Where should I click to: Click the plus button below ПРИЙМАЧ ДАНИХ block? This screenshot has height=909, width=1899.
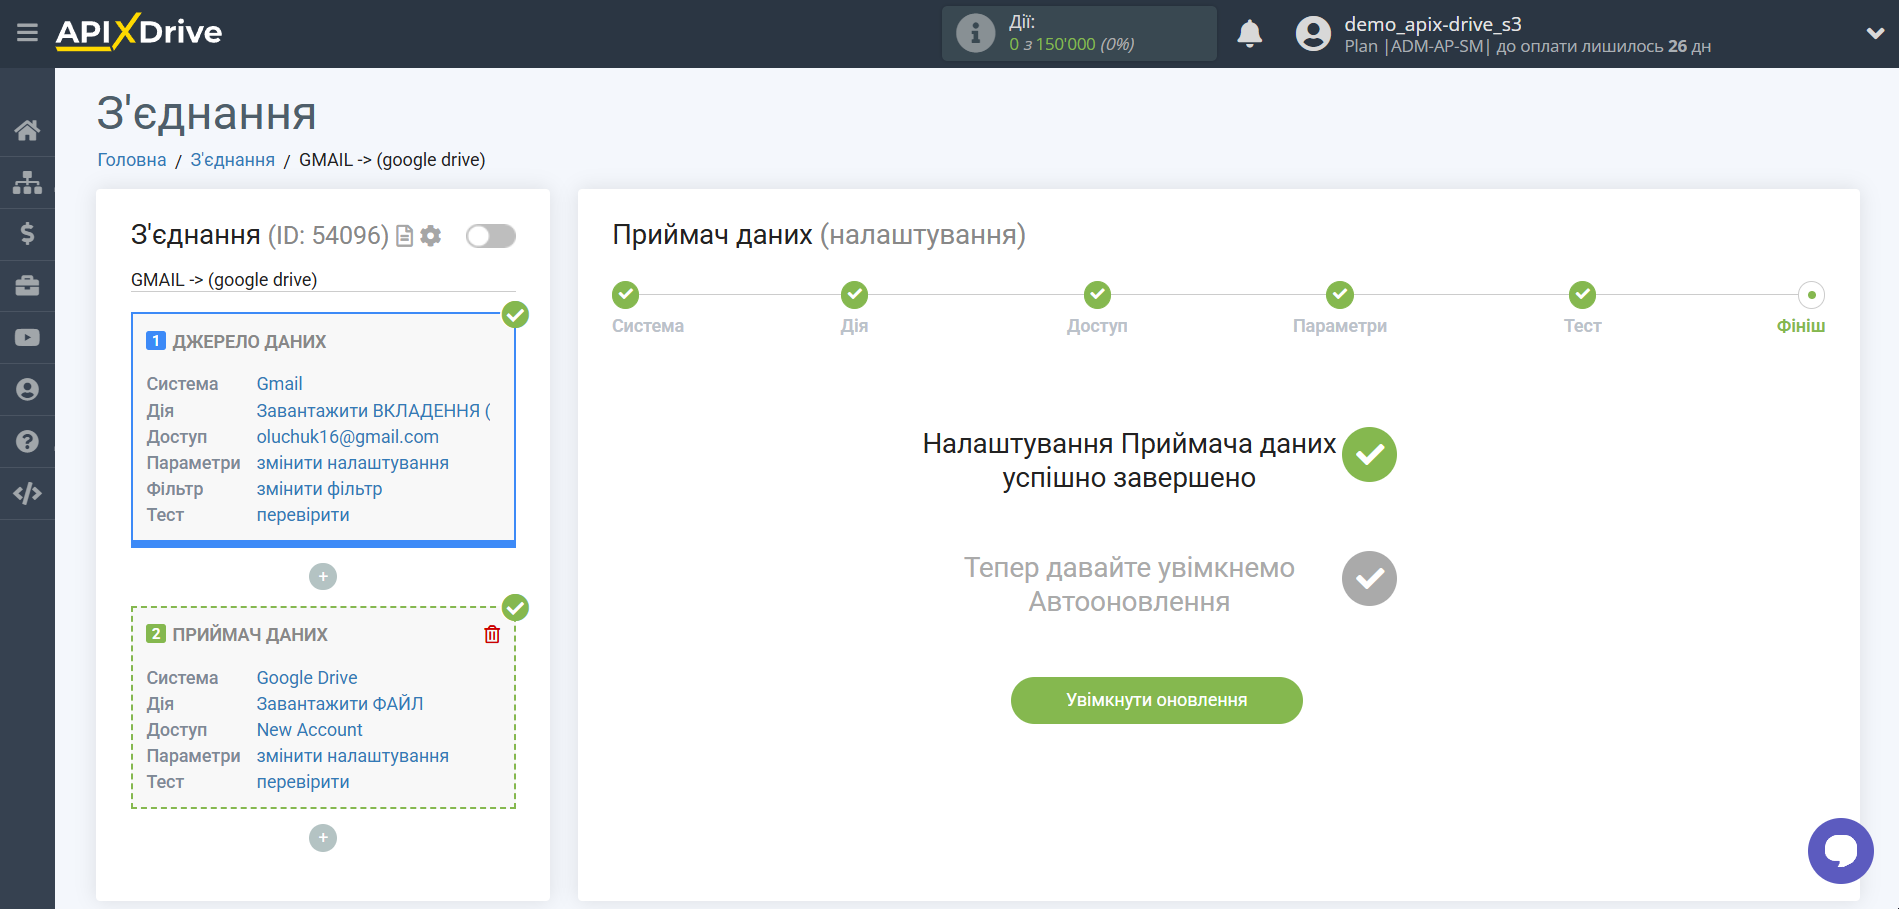click(323, 838)
